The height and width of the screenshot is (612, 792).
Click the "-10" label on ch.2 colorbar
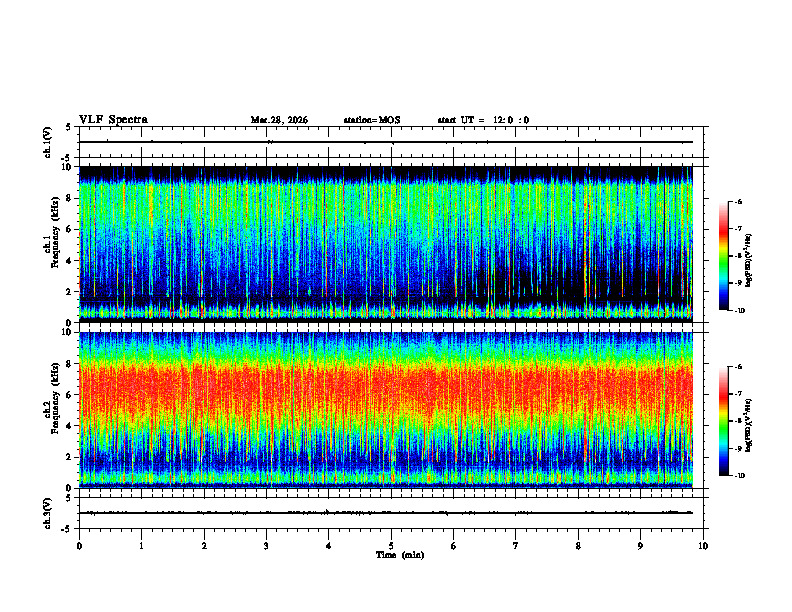pos(740,476)
